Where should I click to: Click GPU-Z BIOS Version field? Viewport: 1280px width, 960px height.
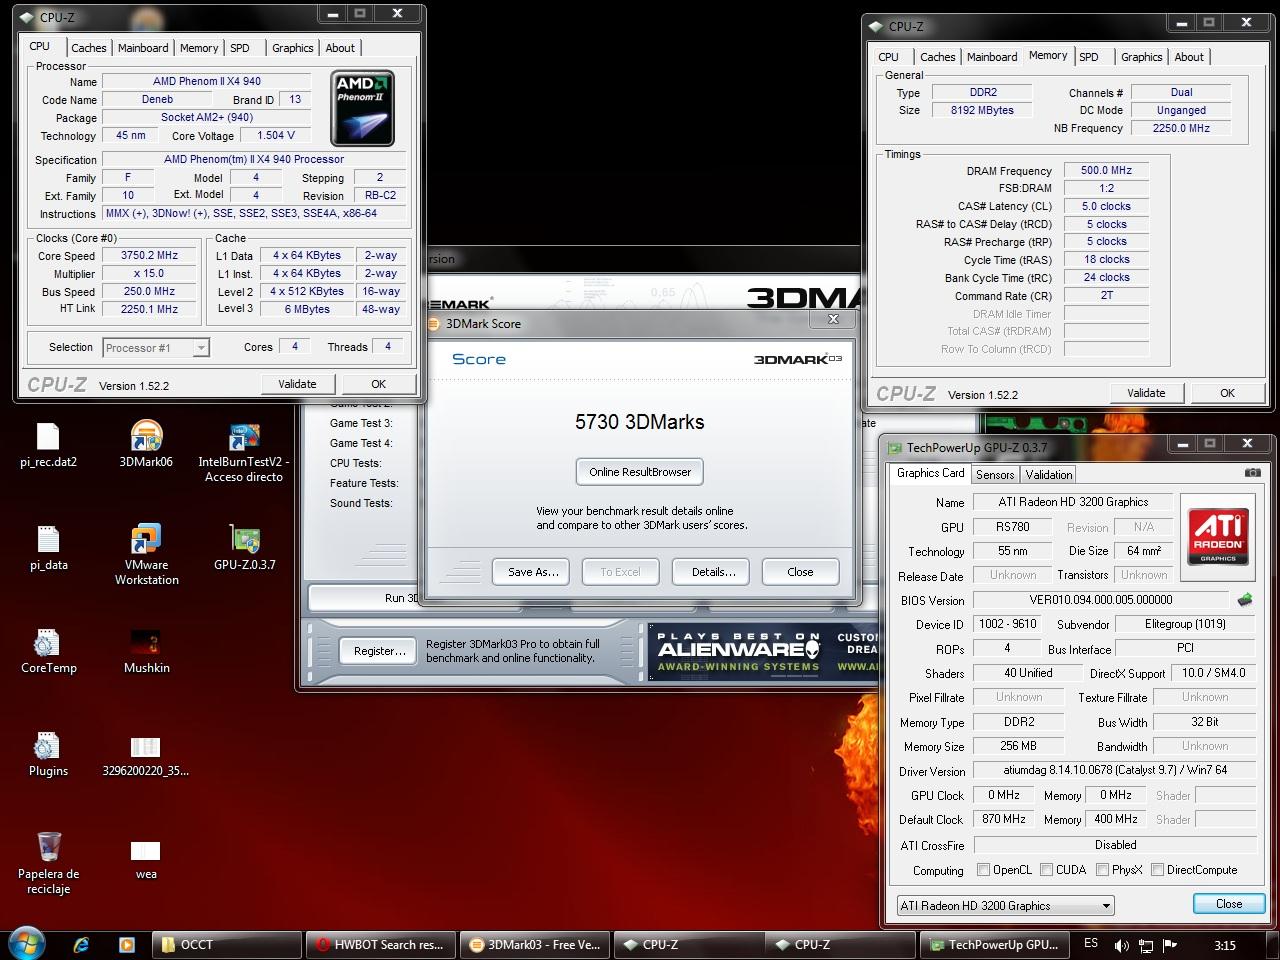coord(1101,600)
